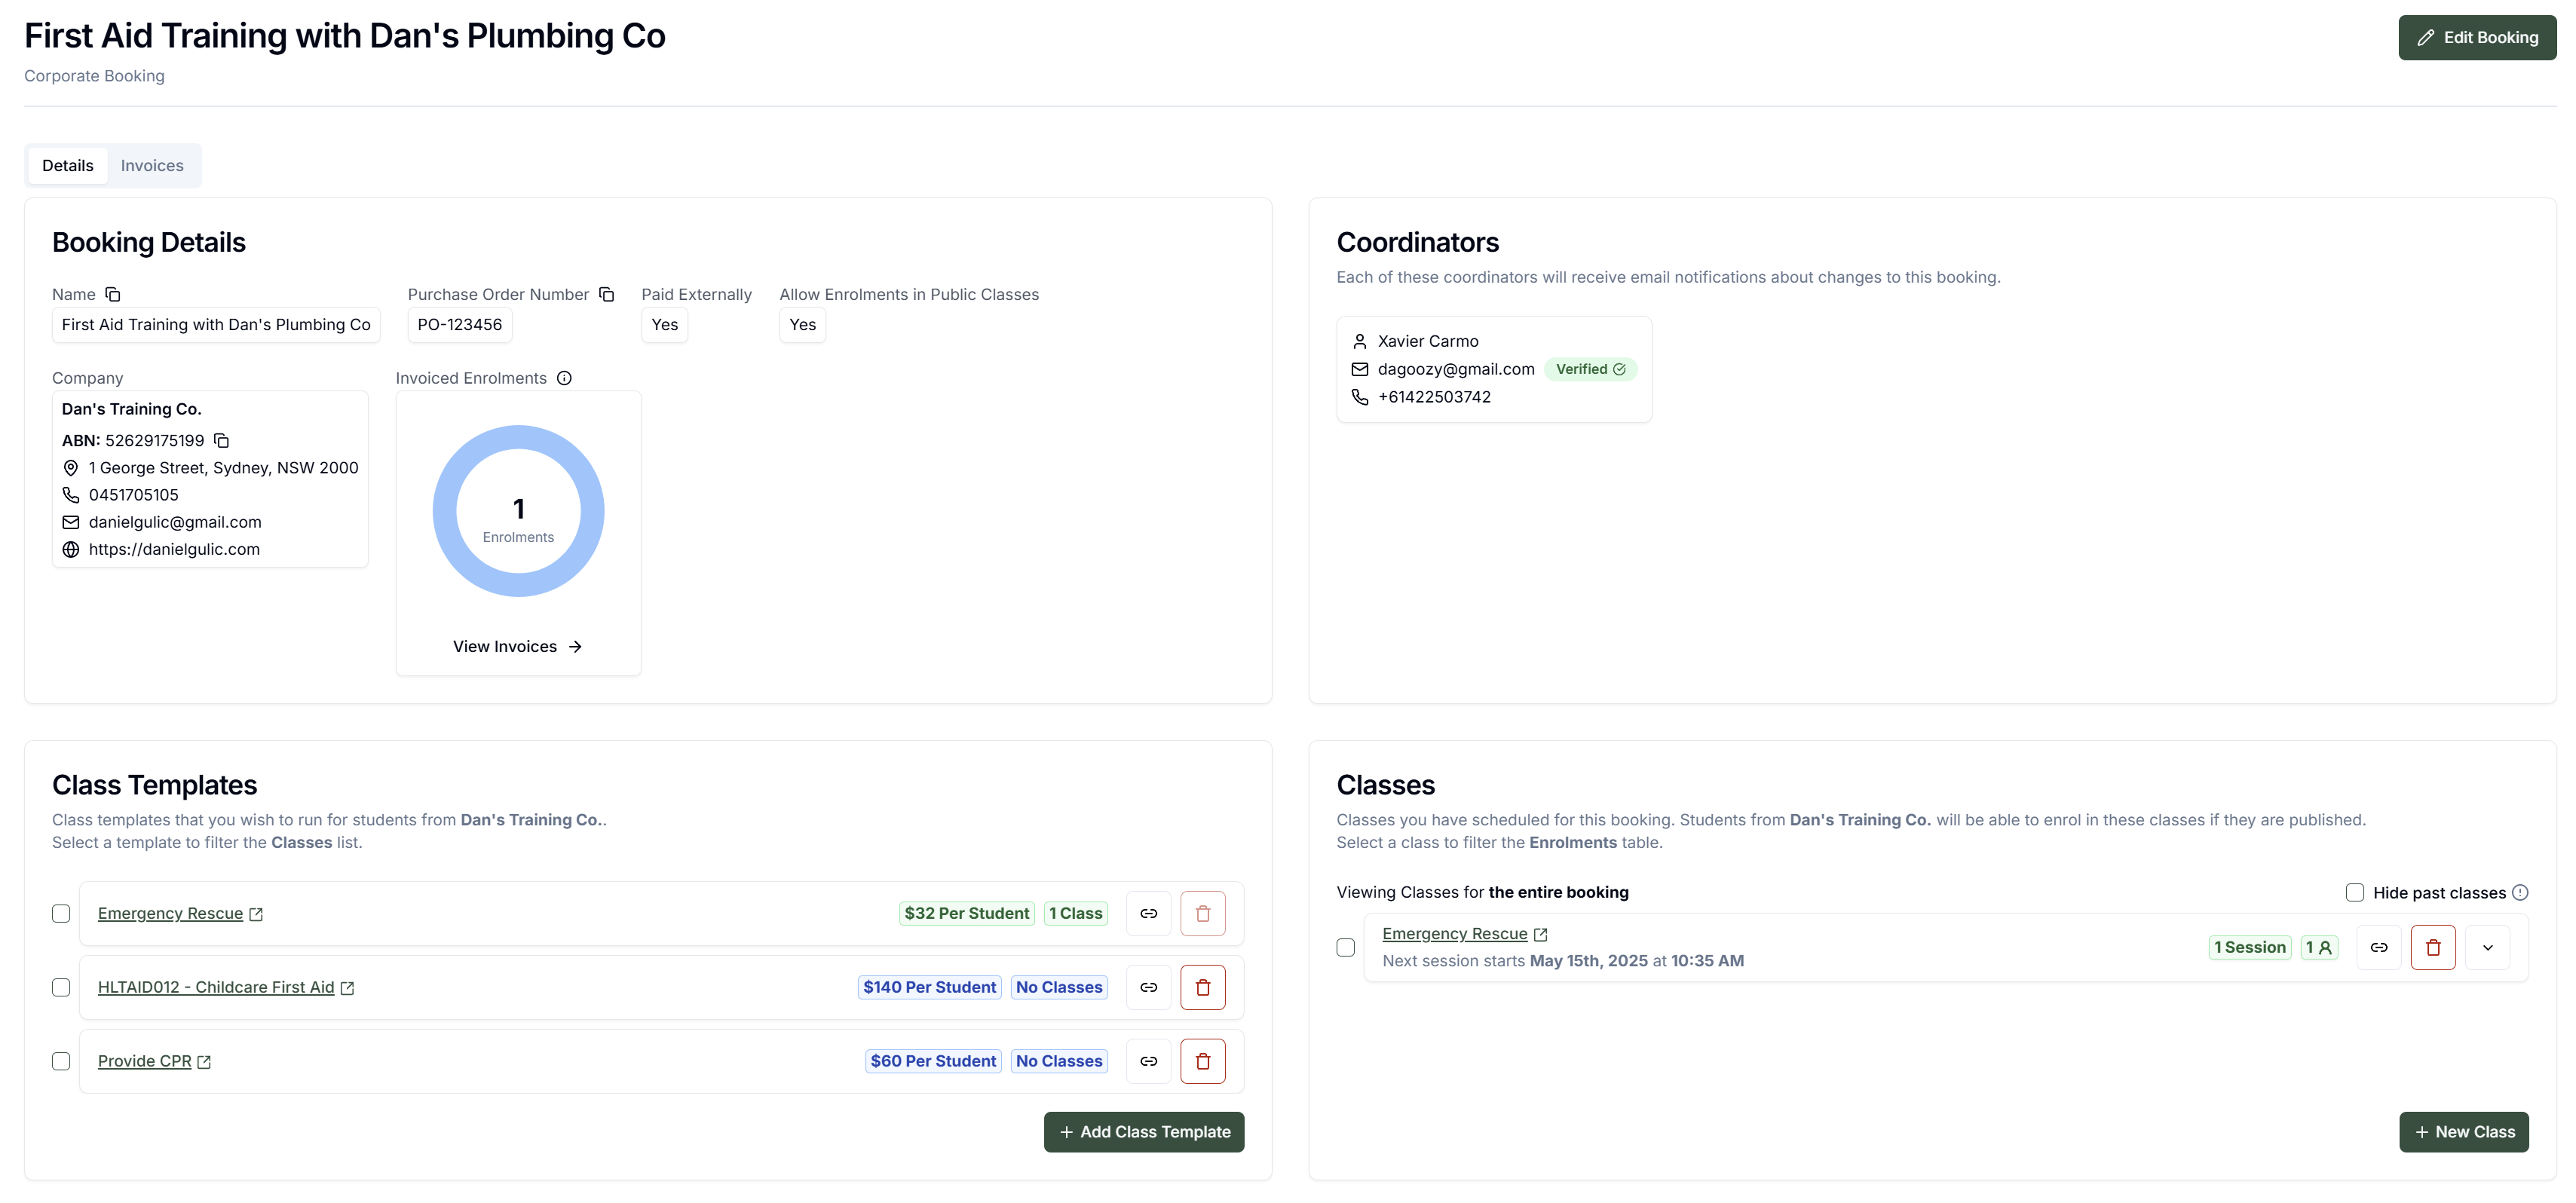Switch to the Invoices tab
Image resolution: width=2576 pixels, height=1203 pixels.
152,165
